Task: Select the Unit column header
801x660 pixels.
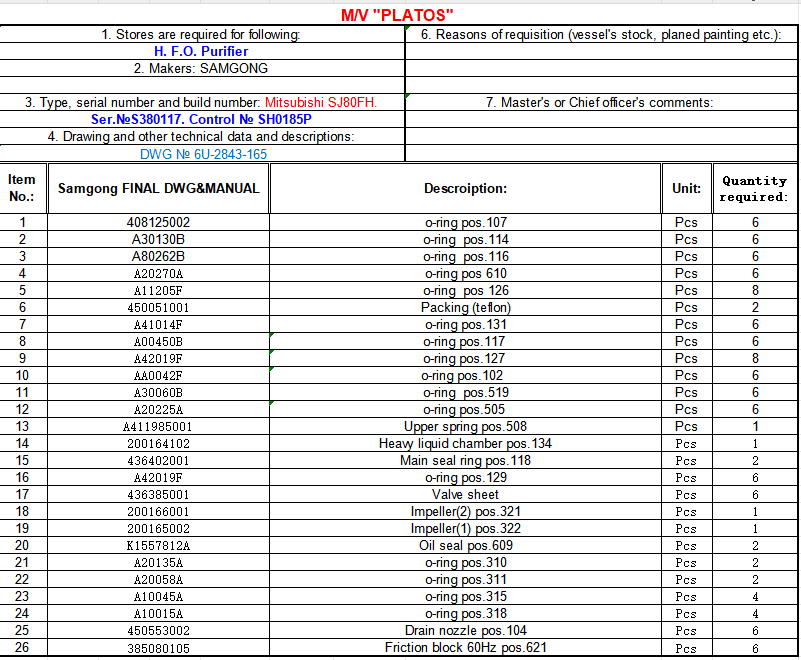Action: point(686,188)
